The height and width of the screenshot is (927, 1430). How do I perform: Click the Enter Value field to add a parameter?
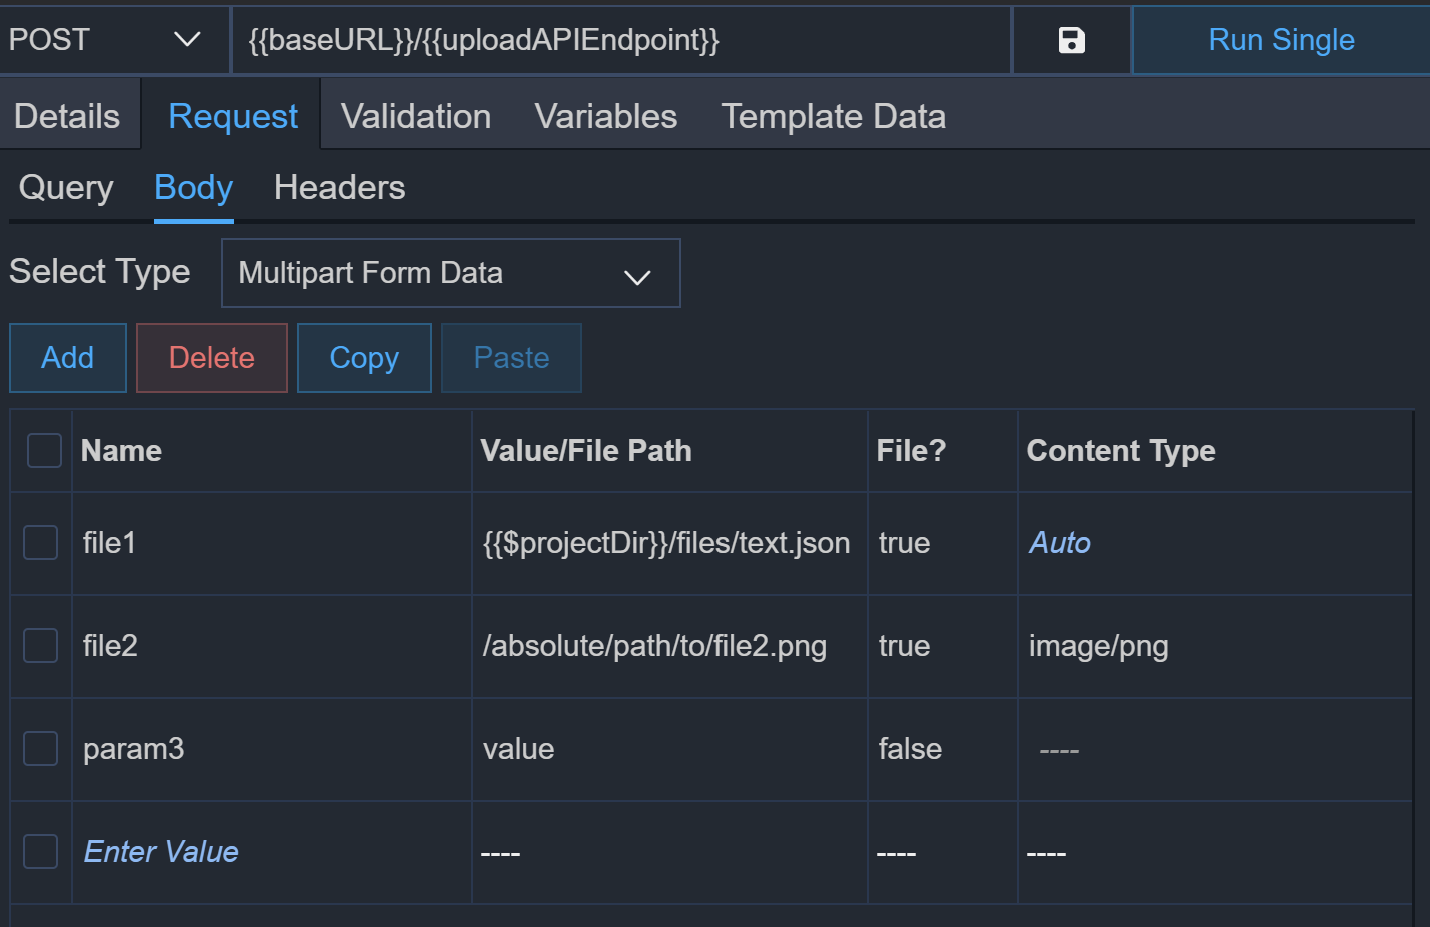click(x=160, y=851)
